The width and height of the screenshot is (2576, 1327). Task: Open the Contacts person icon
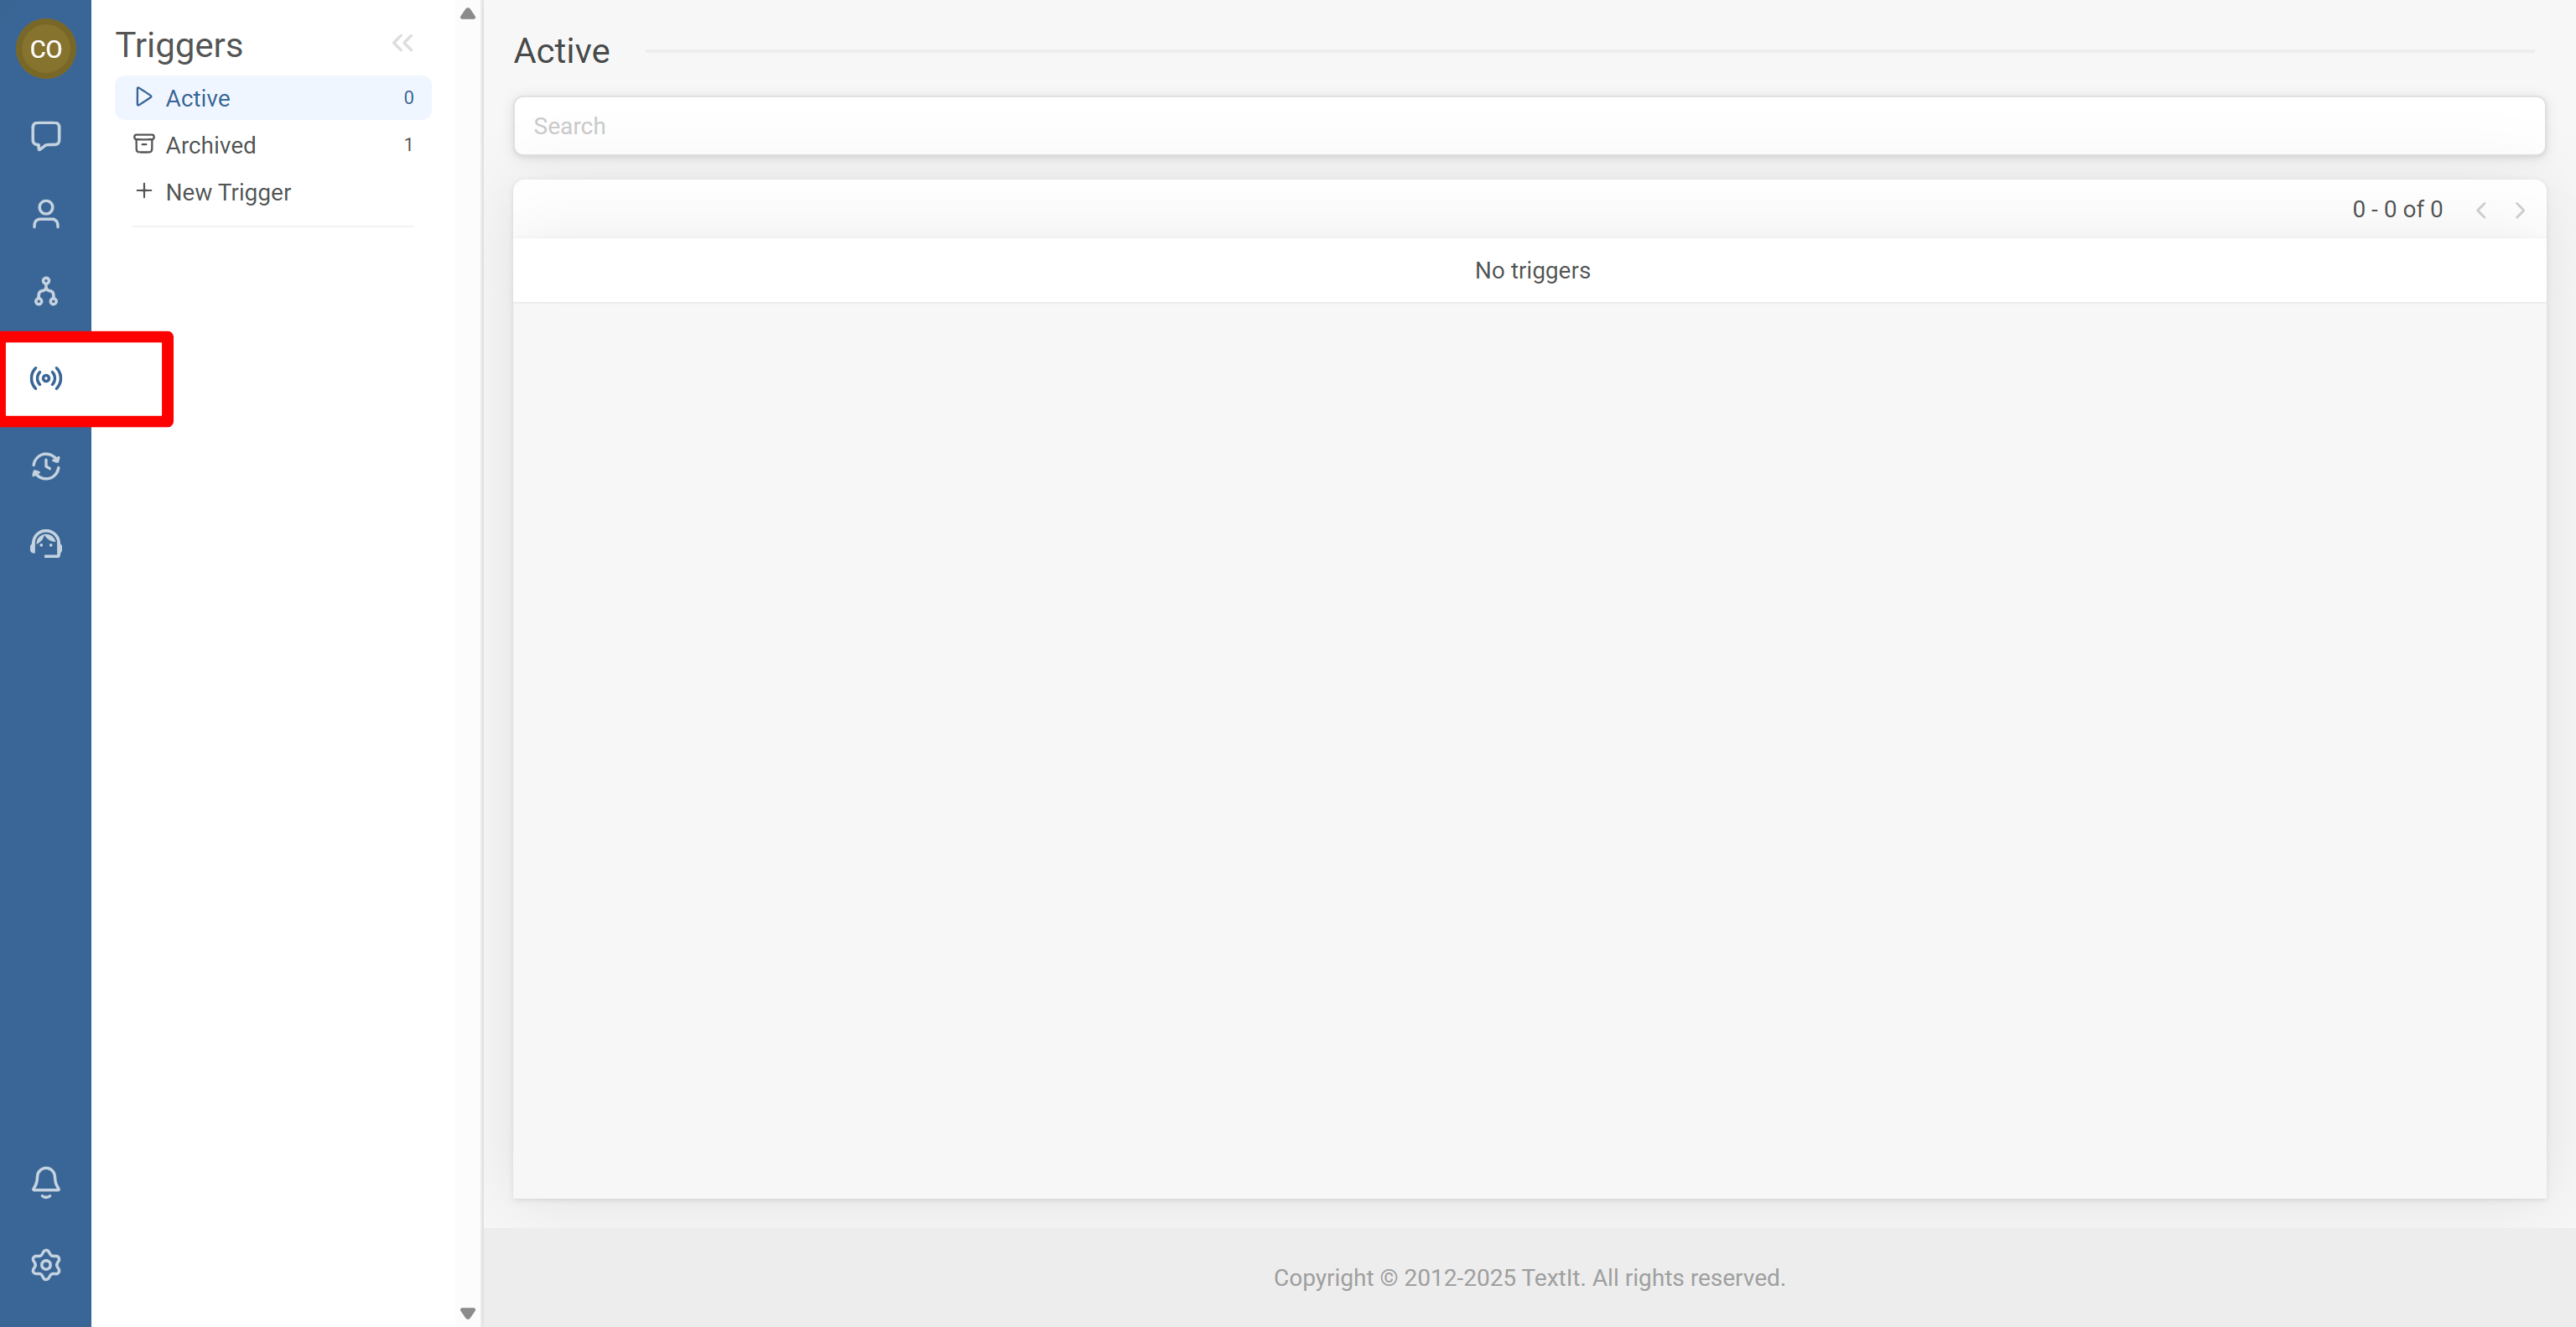tap(45, 213)
